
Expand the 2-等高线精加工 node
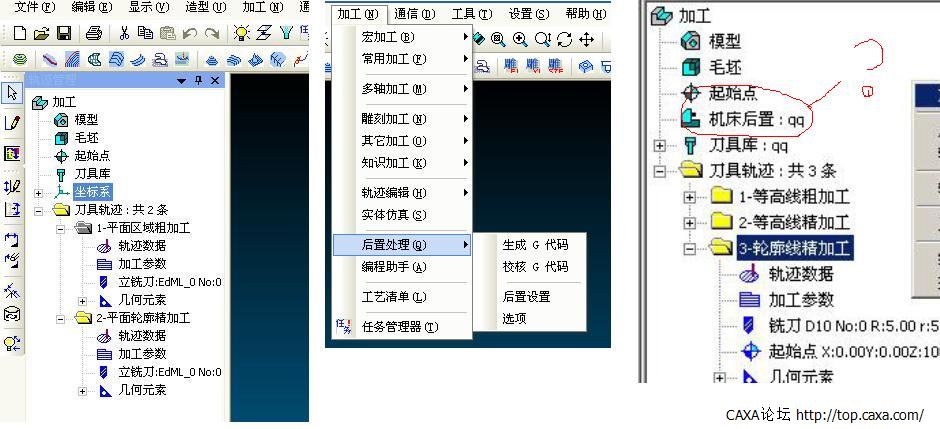coord(689,223)
